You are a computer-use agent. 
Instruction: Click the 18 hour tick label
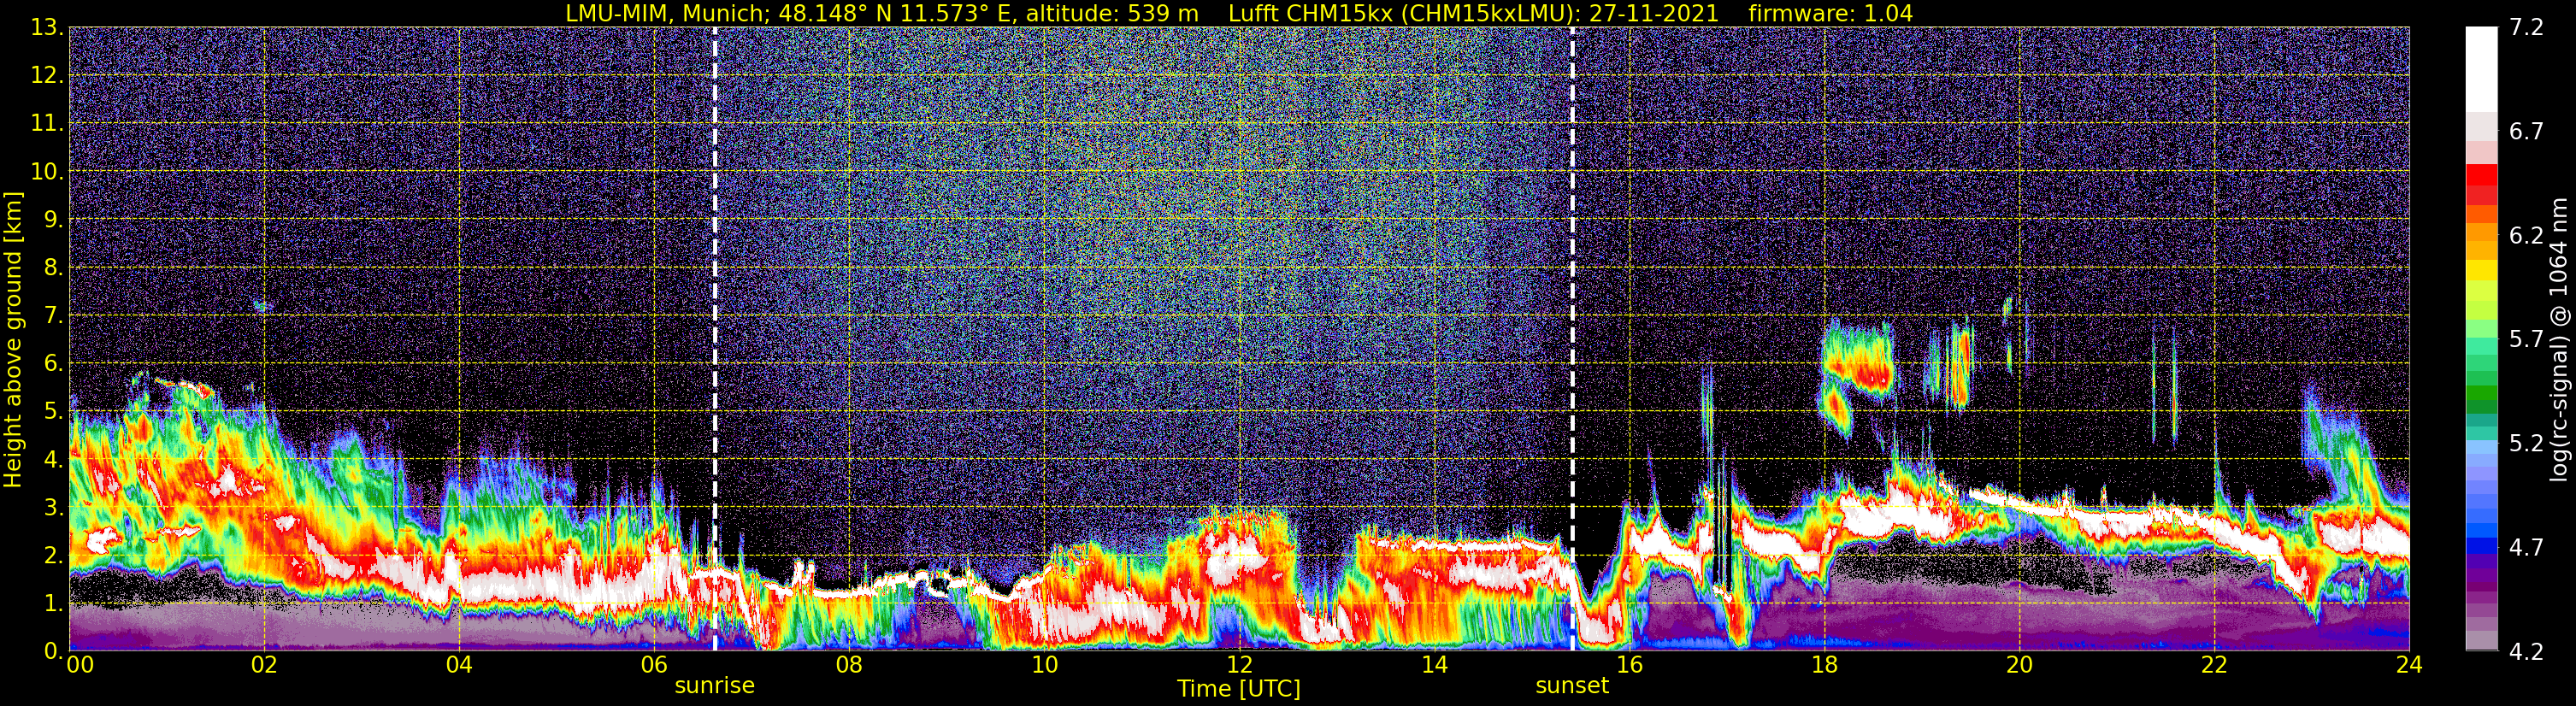click(1824, 666)
